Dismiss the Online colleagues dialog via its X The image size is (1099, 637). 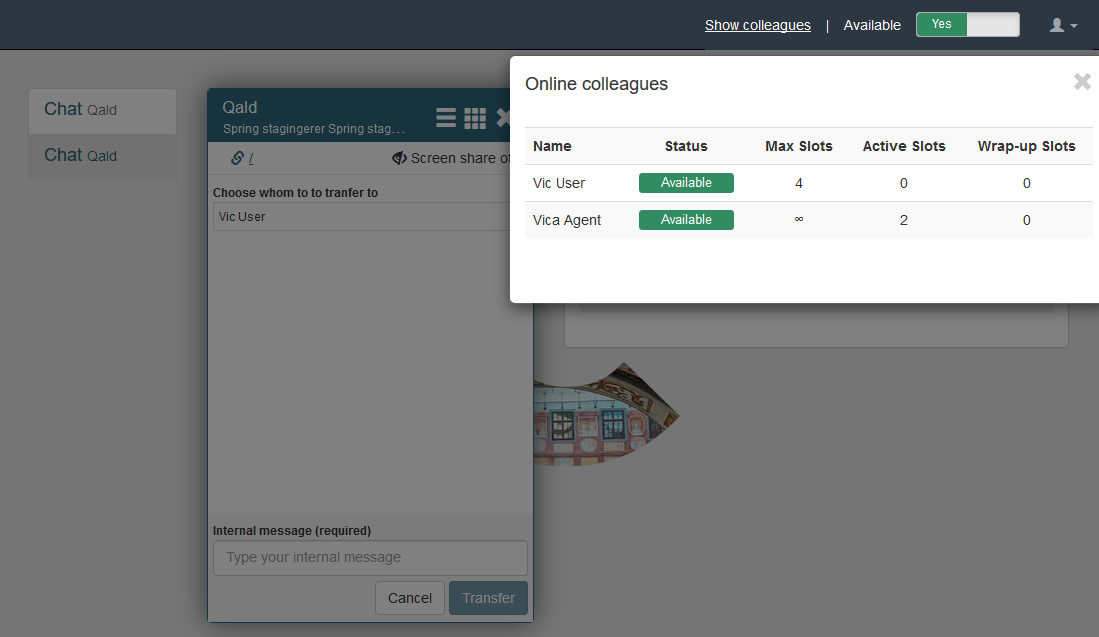click(x=1082, y=82)
